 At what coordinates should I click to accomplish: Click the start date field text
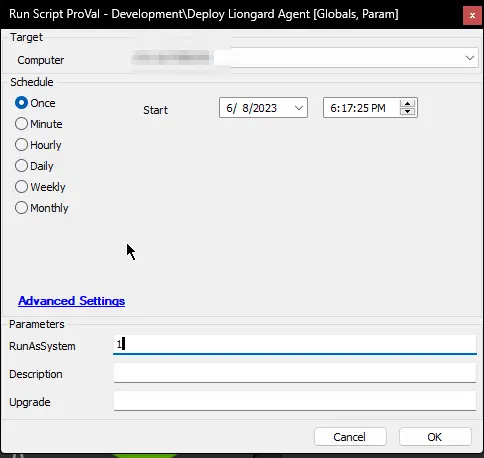click(252, 108)
